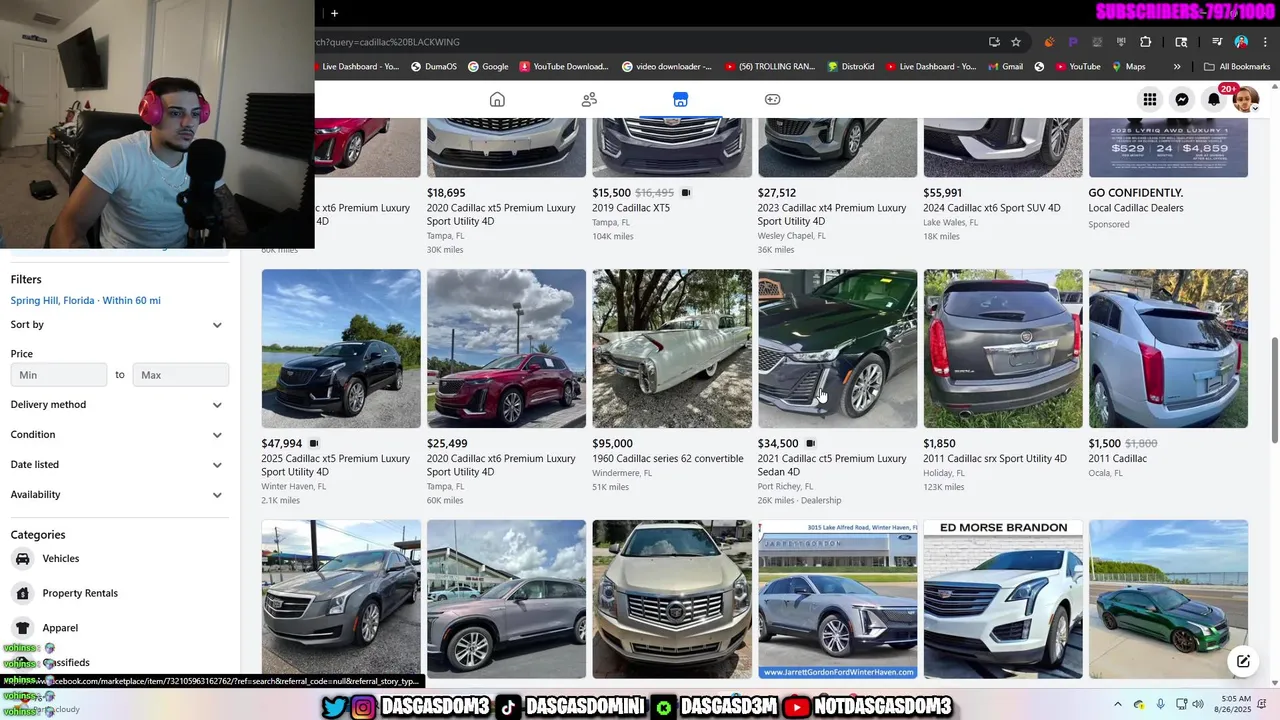Open the 2021 Cadillac ct5 $34,500 listing photo
Image resolution: width=1280 pixels, height=720 pixels.
pyautogui.click(x=837, y=348)
